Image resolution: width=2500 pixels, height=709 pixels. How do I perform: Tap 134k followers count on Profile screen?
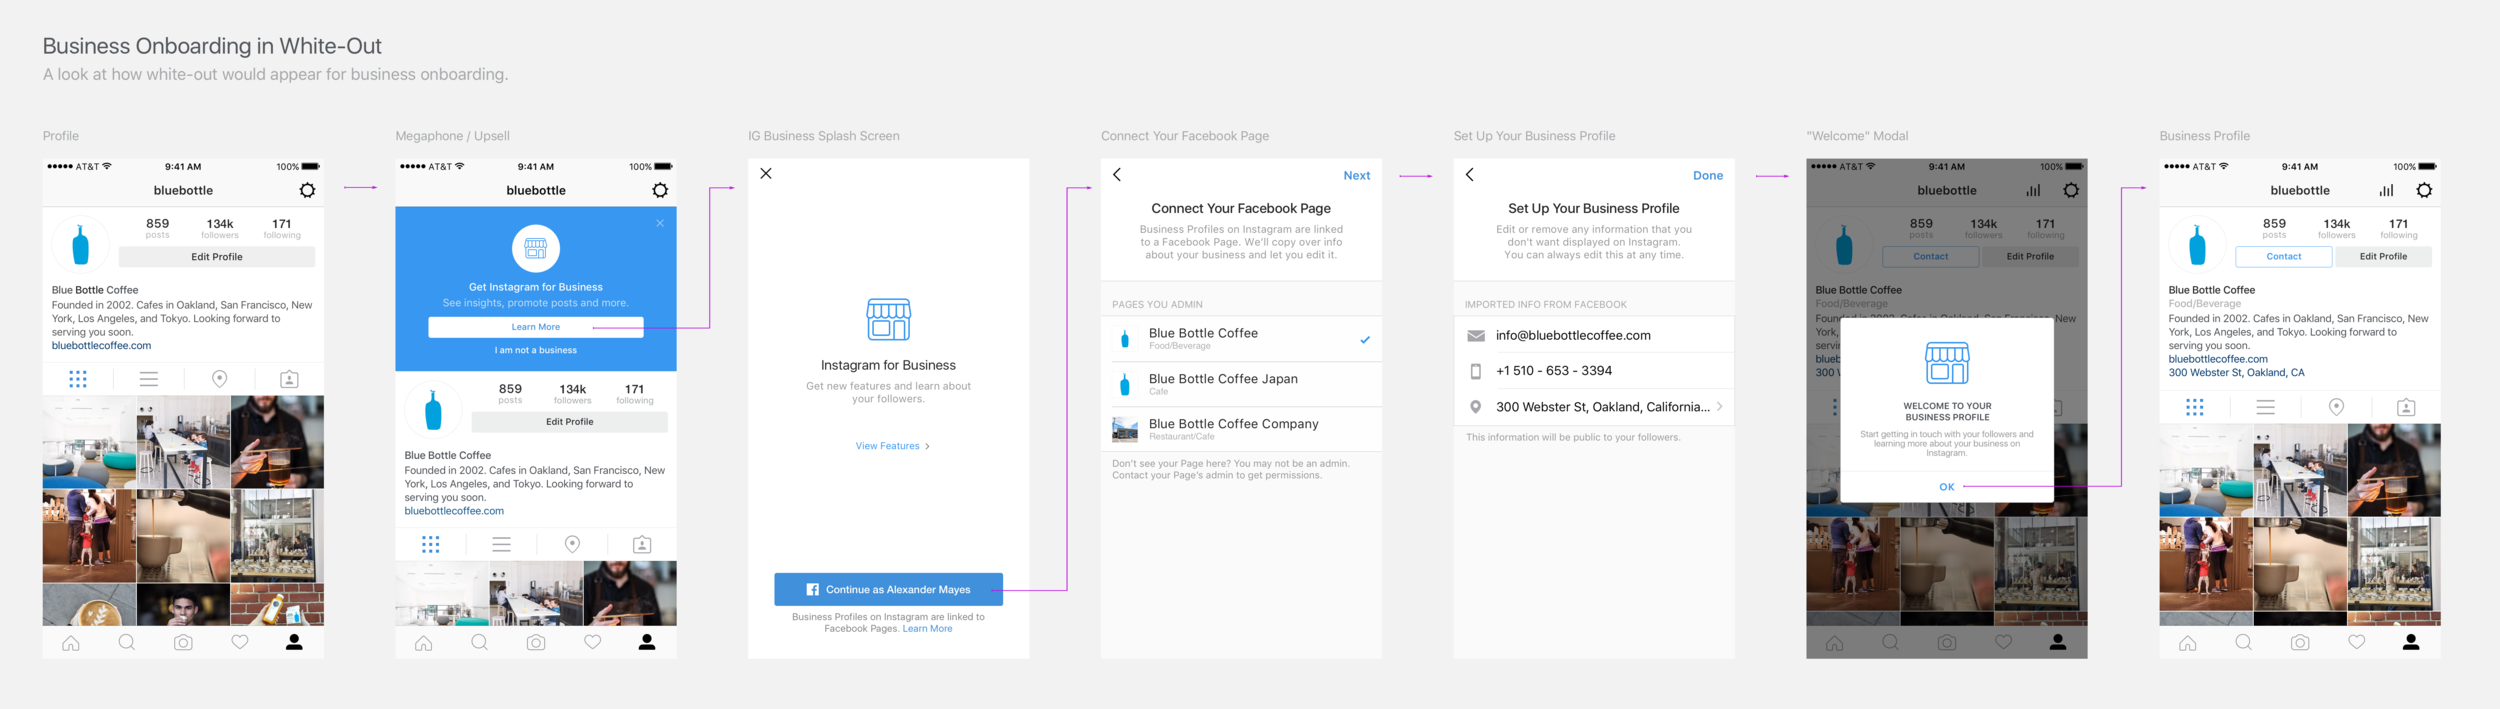(x=220, y=229)
